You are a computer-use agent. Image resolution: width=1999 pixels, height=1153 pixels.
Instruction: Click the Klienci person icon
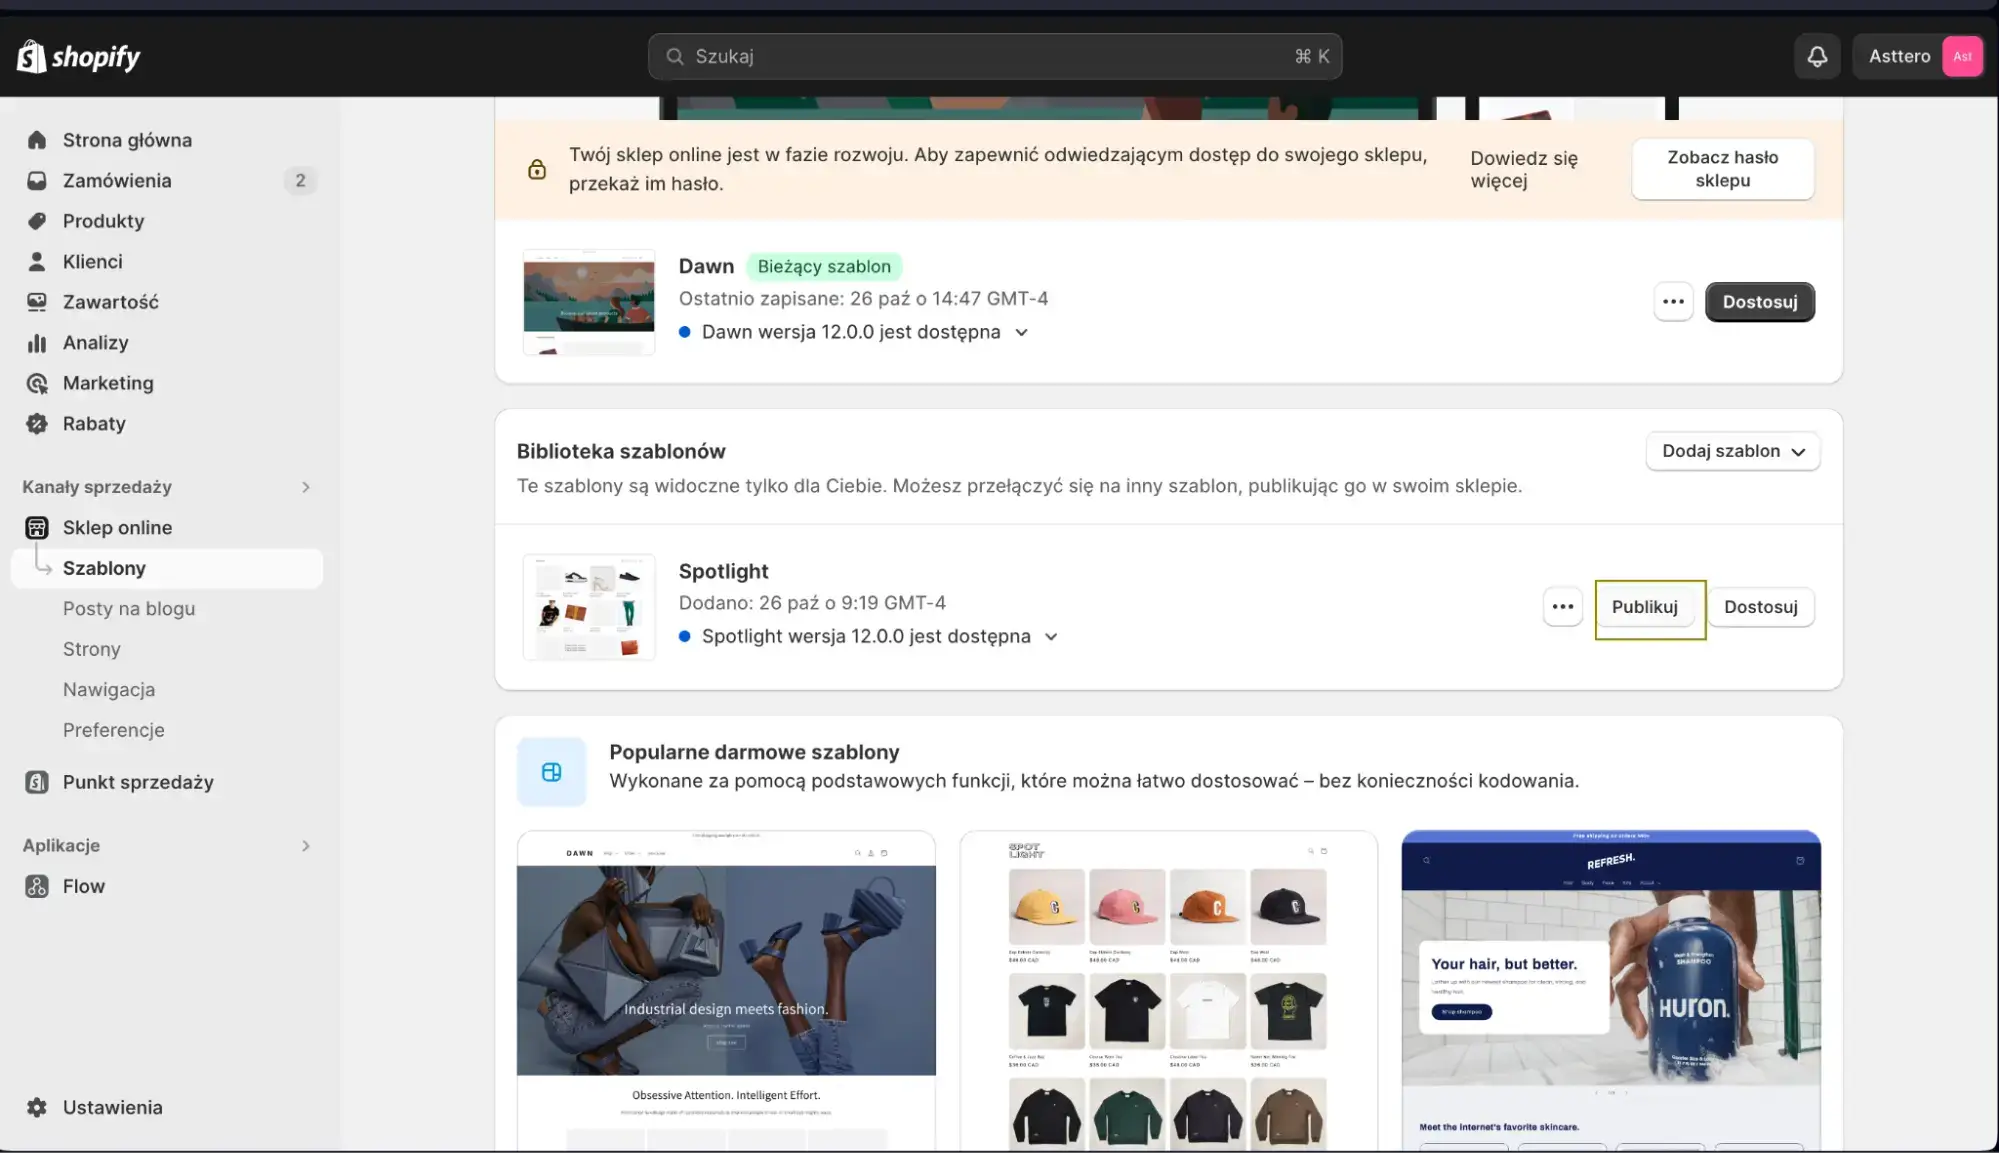point(37,261)
